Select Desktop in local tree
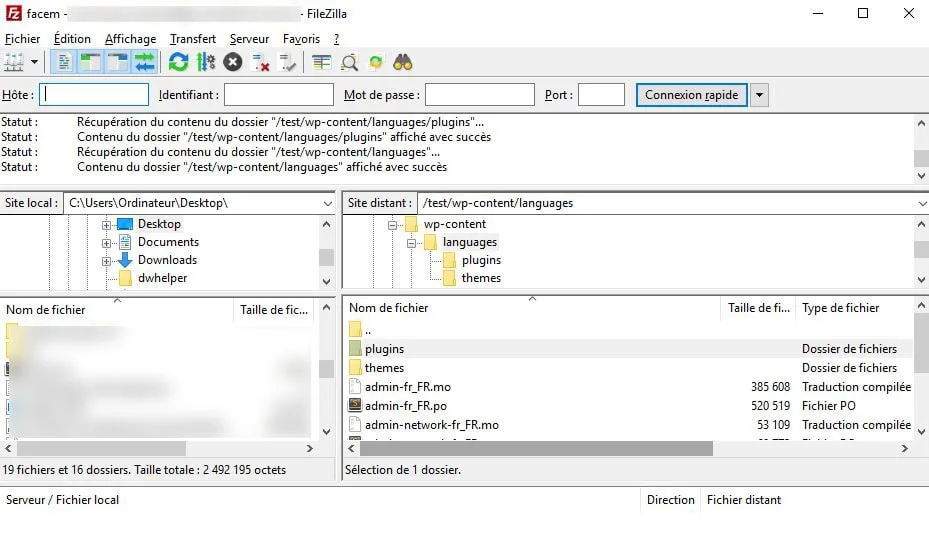 (x=159, y=224)
